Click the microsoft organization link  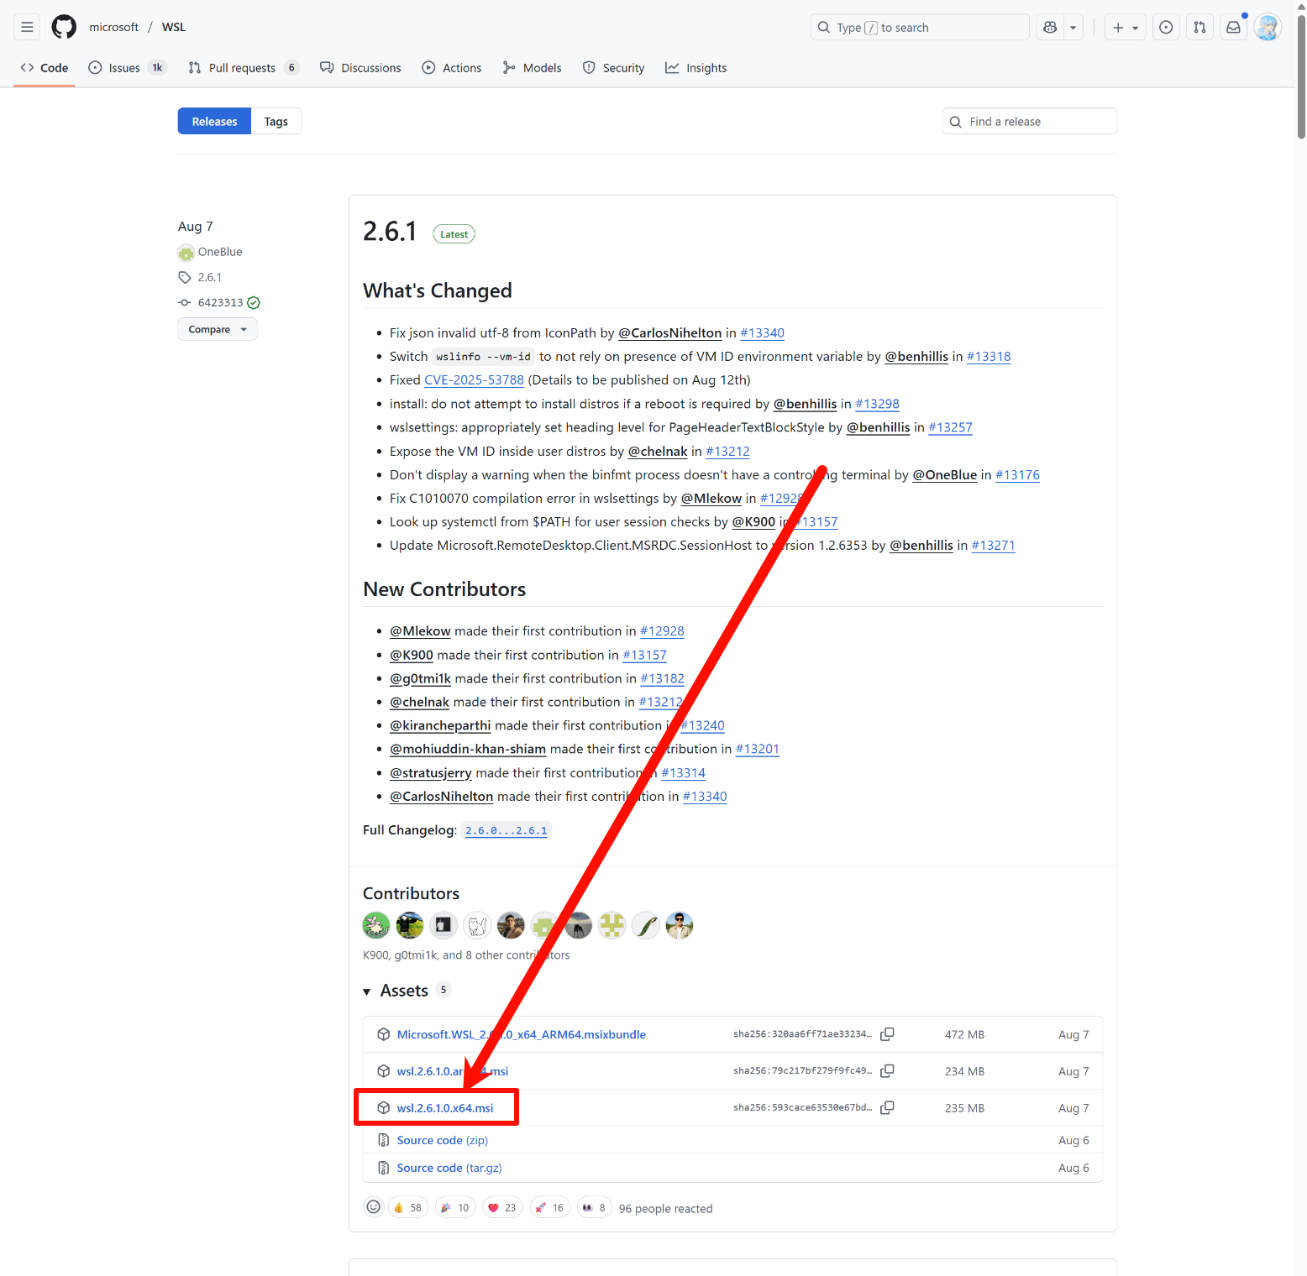(114, 27)
